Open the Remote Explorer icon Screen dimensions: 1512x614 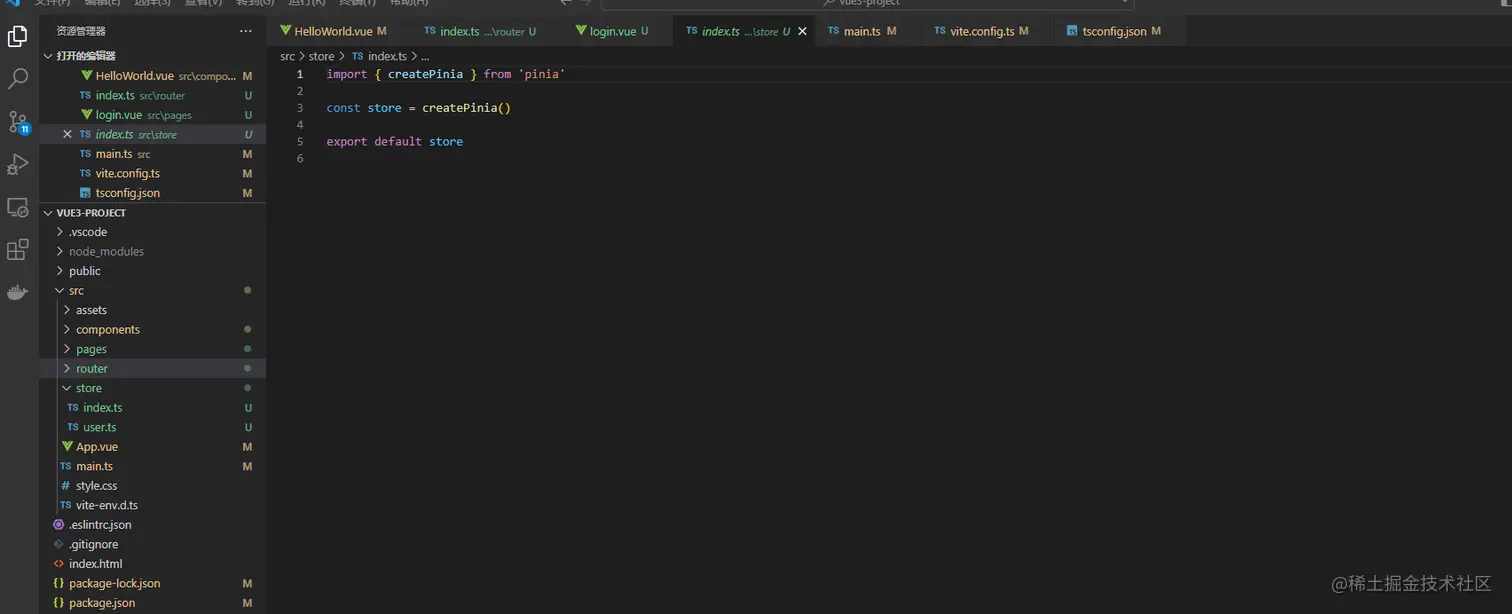16,207
